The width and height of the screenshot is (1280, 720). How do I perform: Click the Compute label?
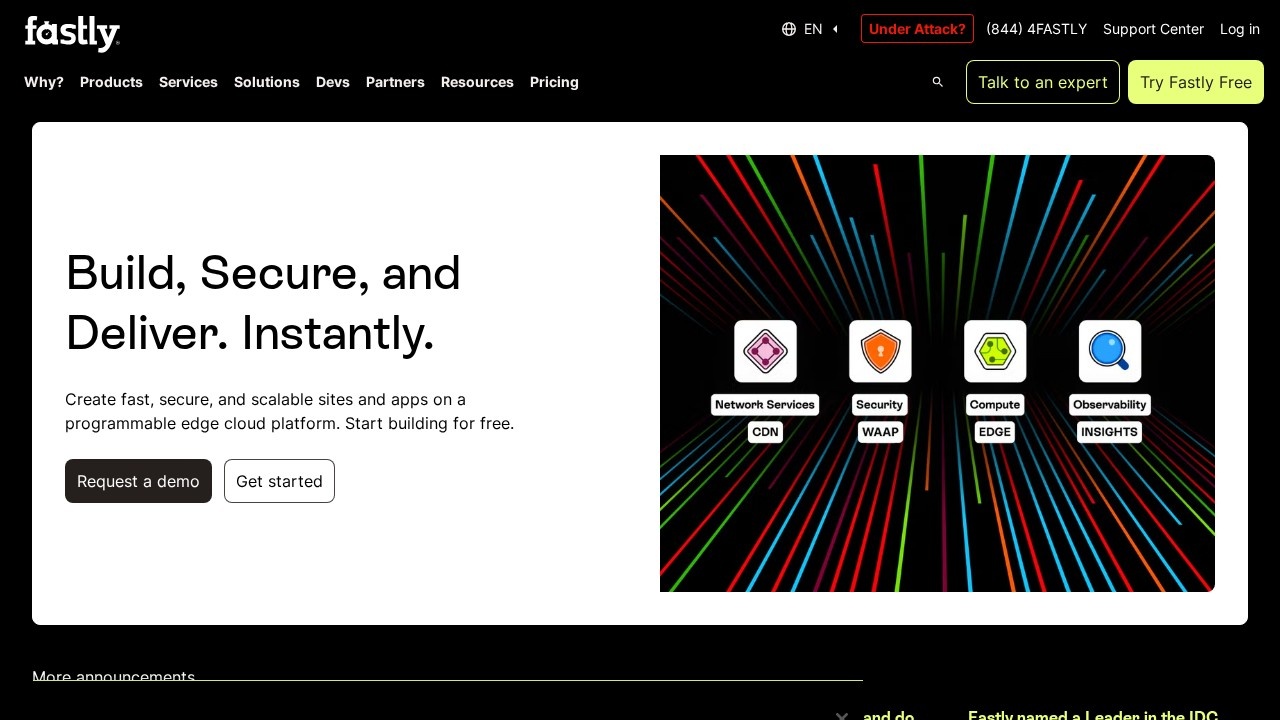[x=995, y=405]
